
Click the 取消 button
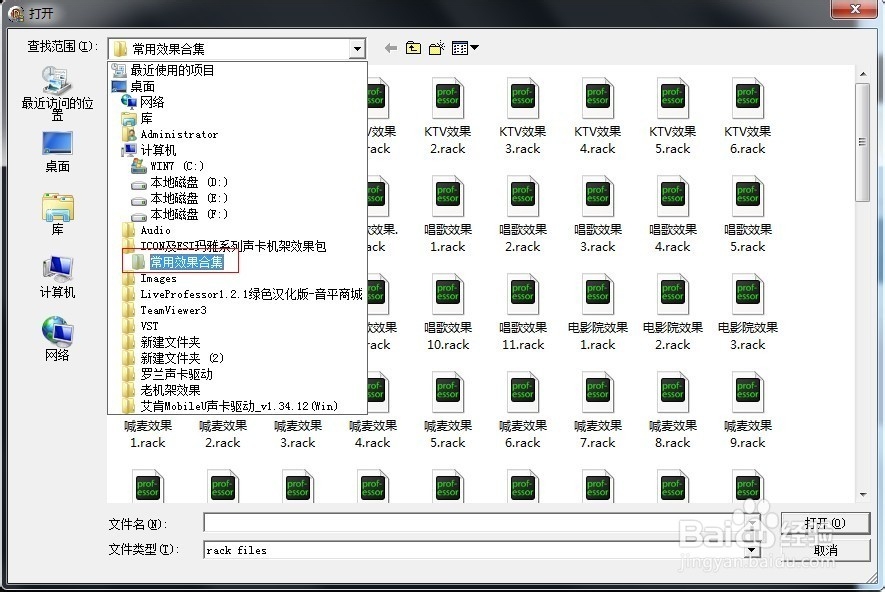[826, 549]
